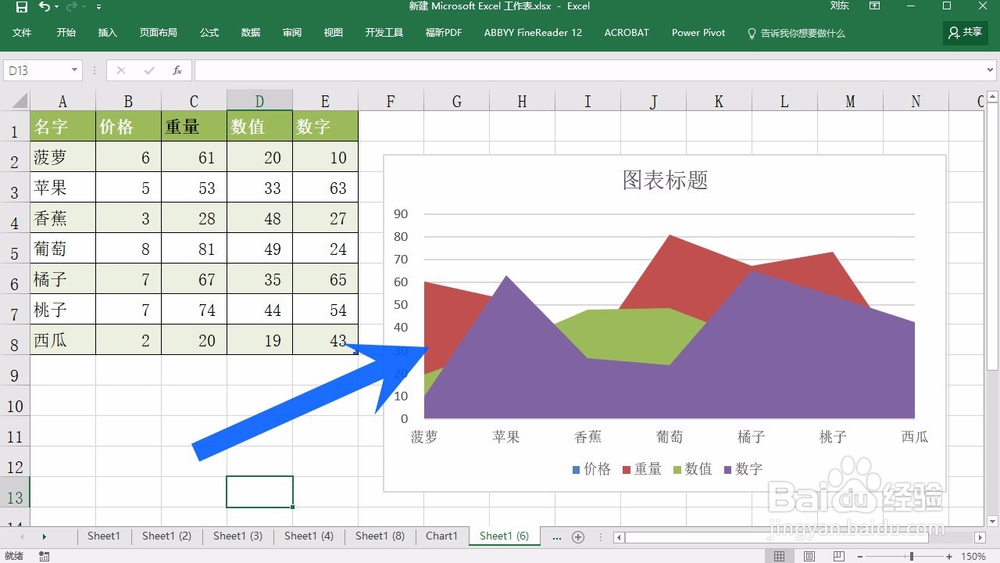1000x563 pixels.
Task: Click the 重量 legend red swatch
Action: pyautogui.click(x=626, y=470)
